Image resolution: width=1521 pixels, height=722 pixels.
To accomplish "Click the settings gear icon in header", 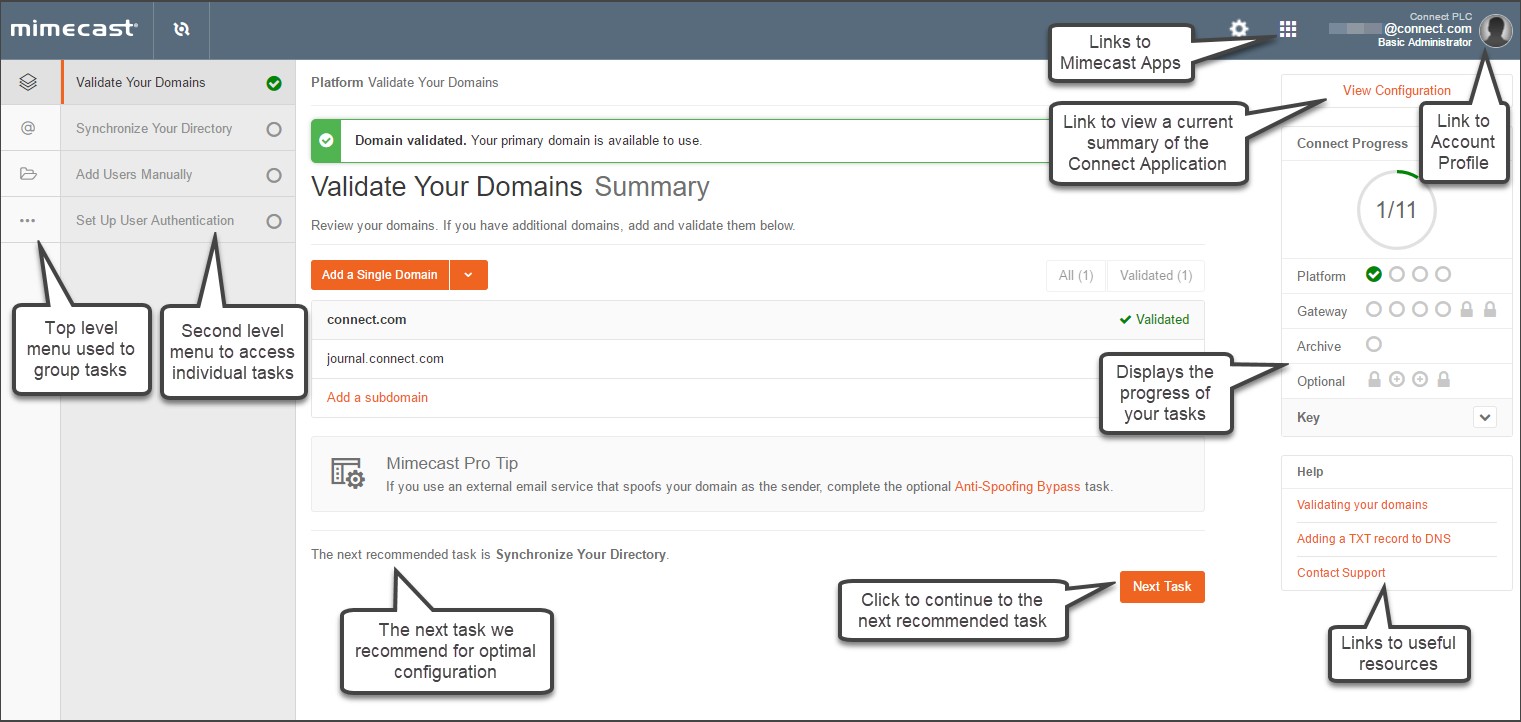I will [1238, 30].
